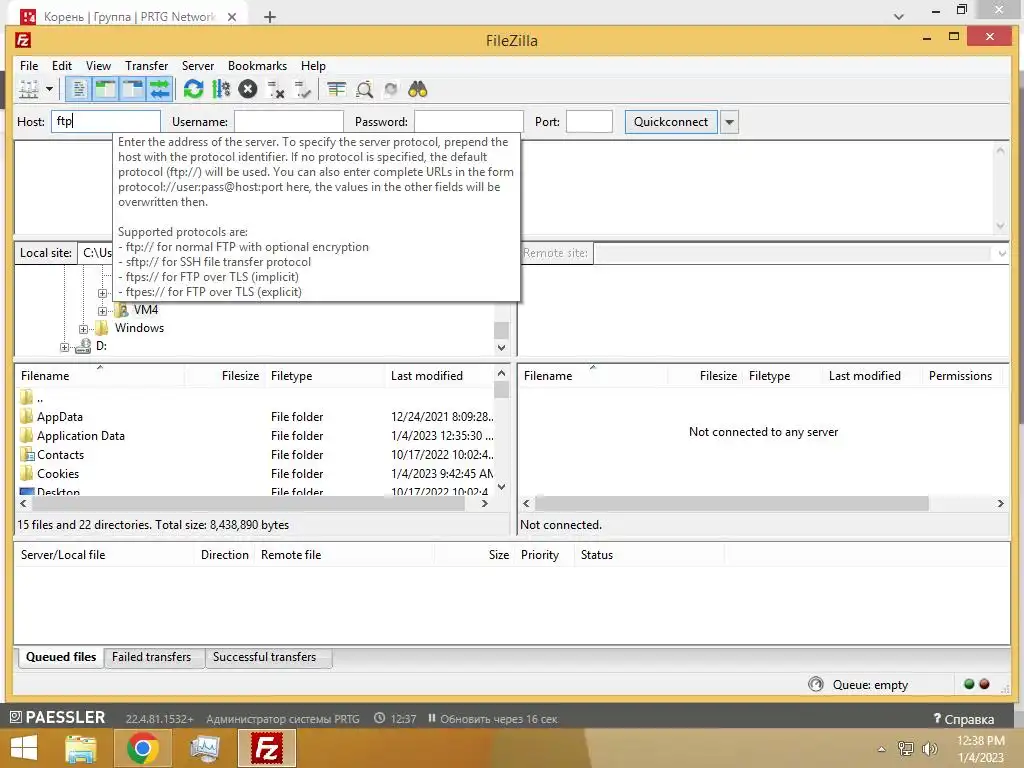Open the File menu

point(29,65)
